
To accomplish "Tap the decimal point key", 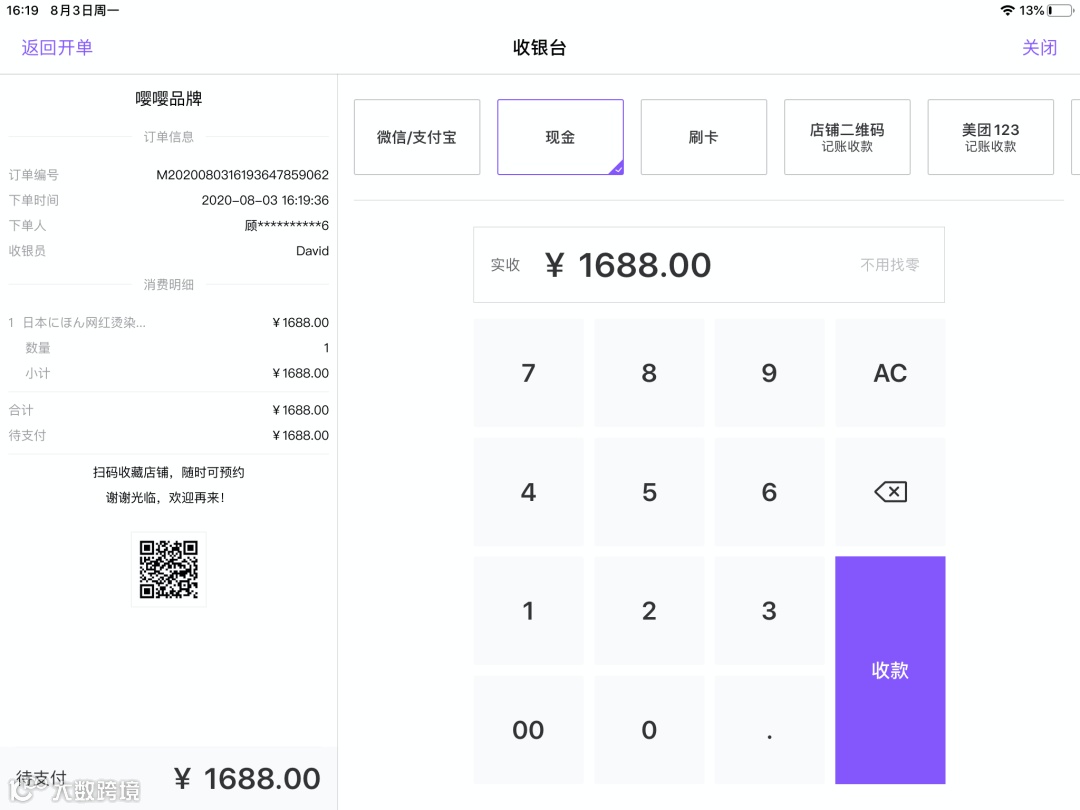I will coord(769,730).
